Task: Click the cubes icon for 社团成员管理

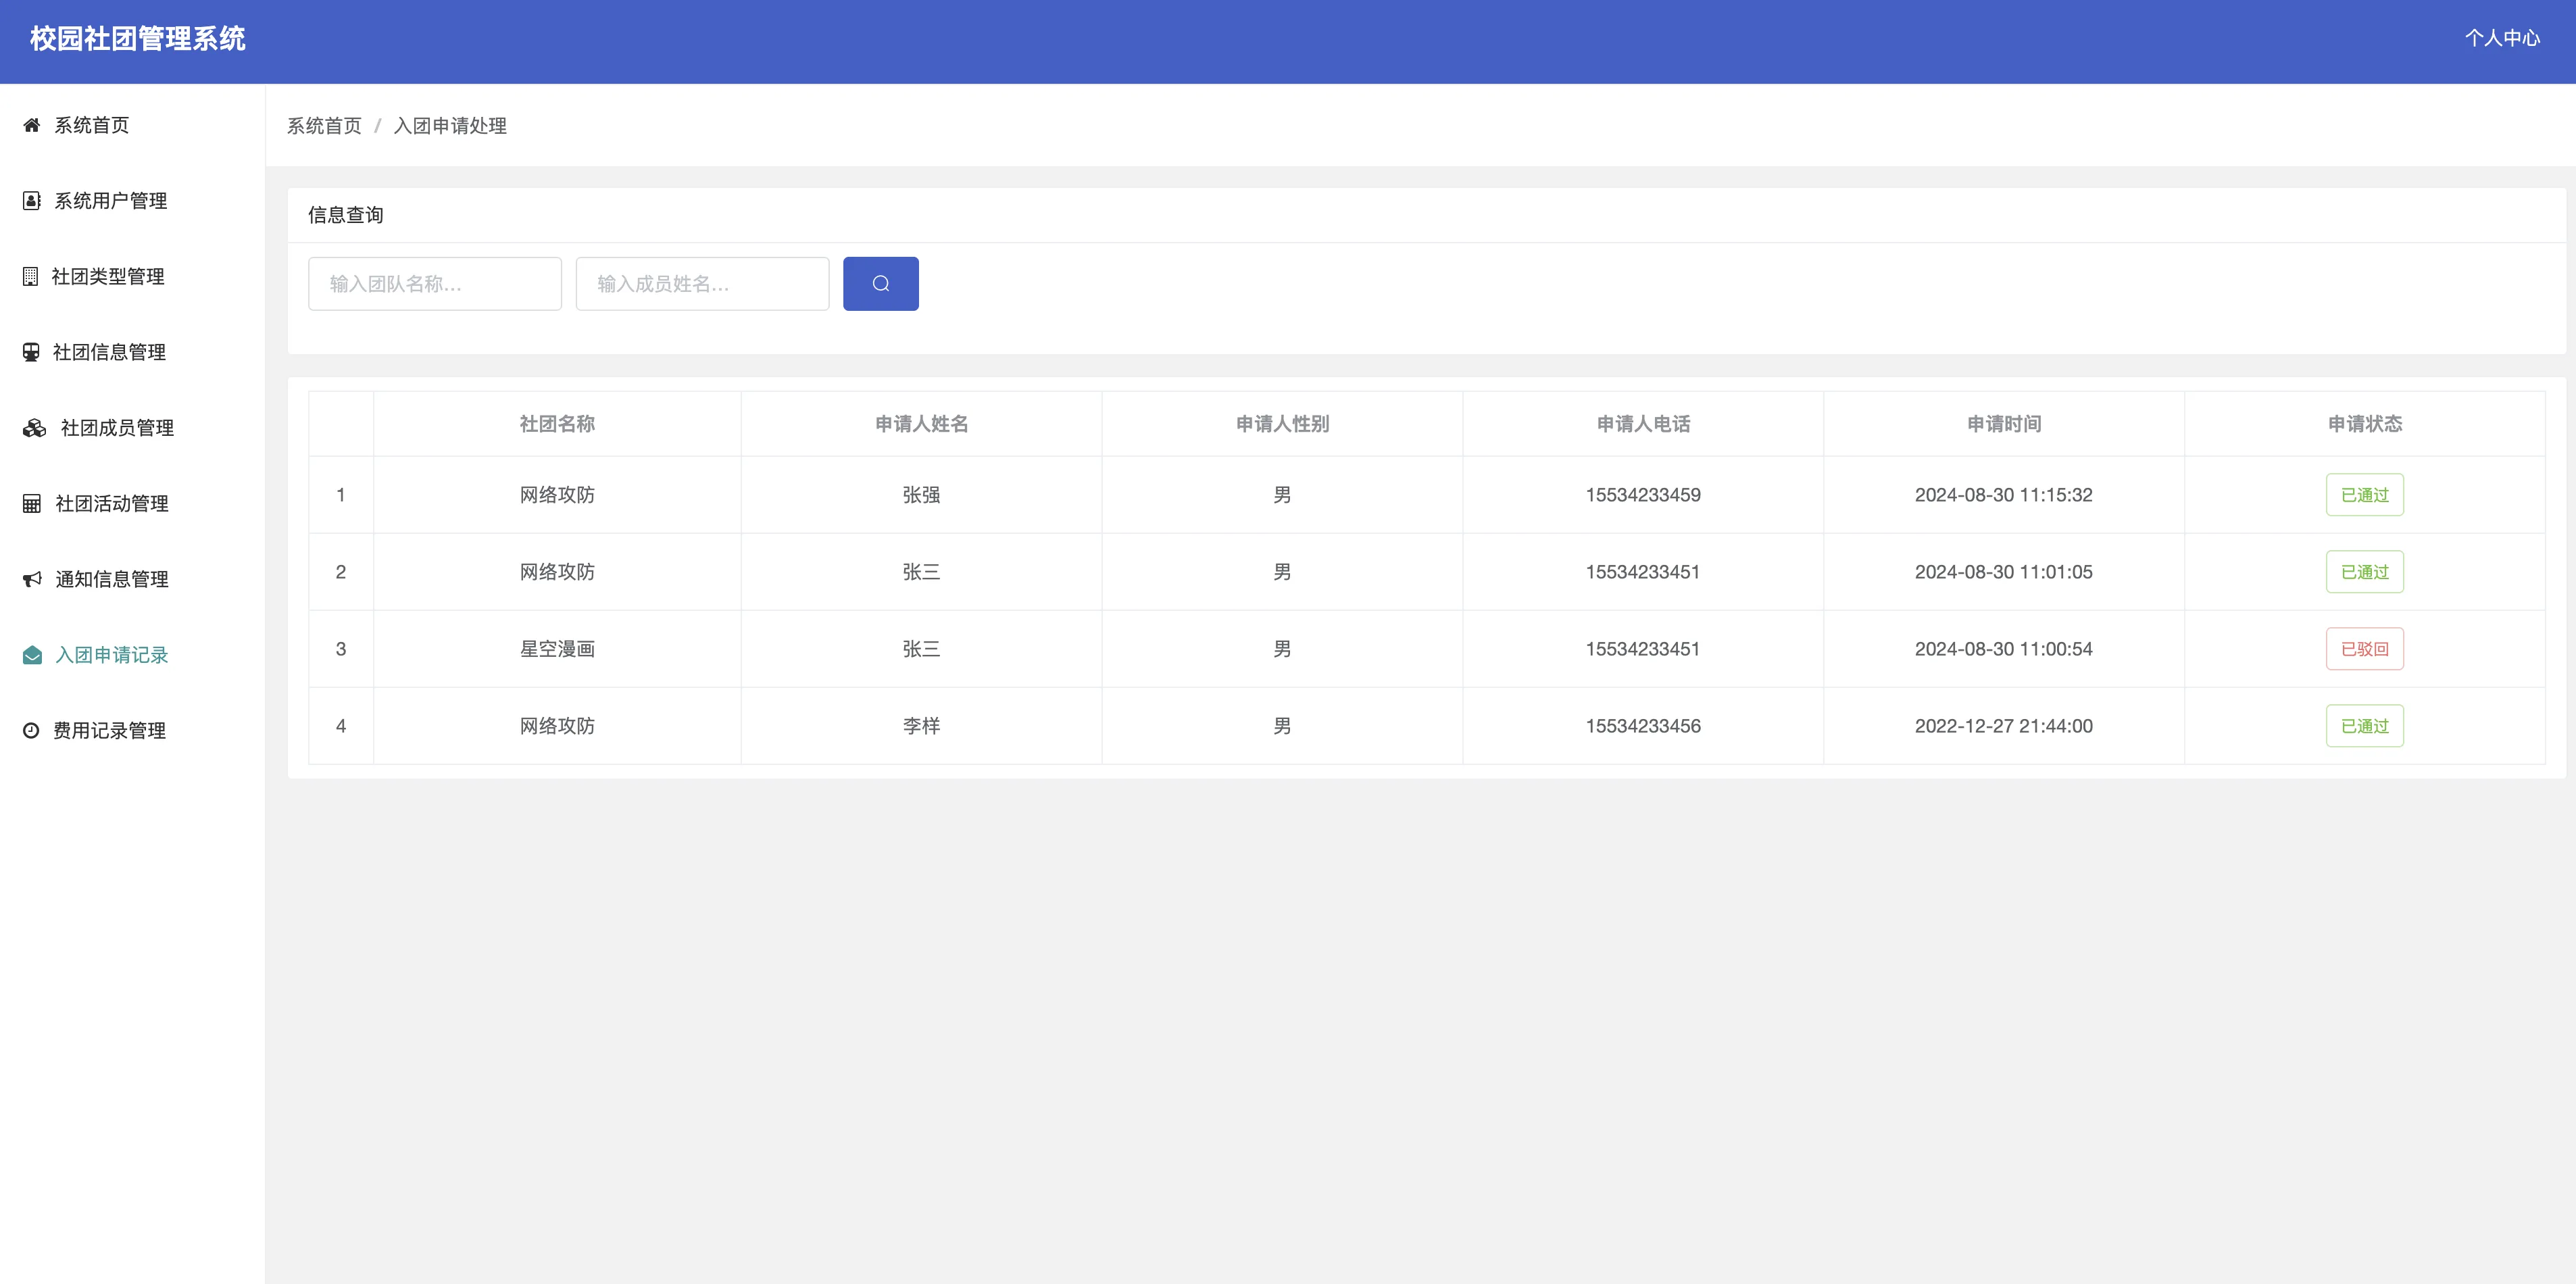Action: pos(34,428)
